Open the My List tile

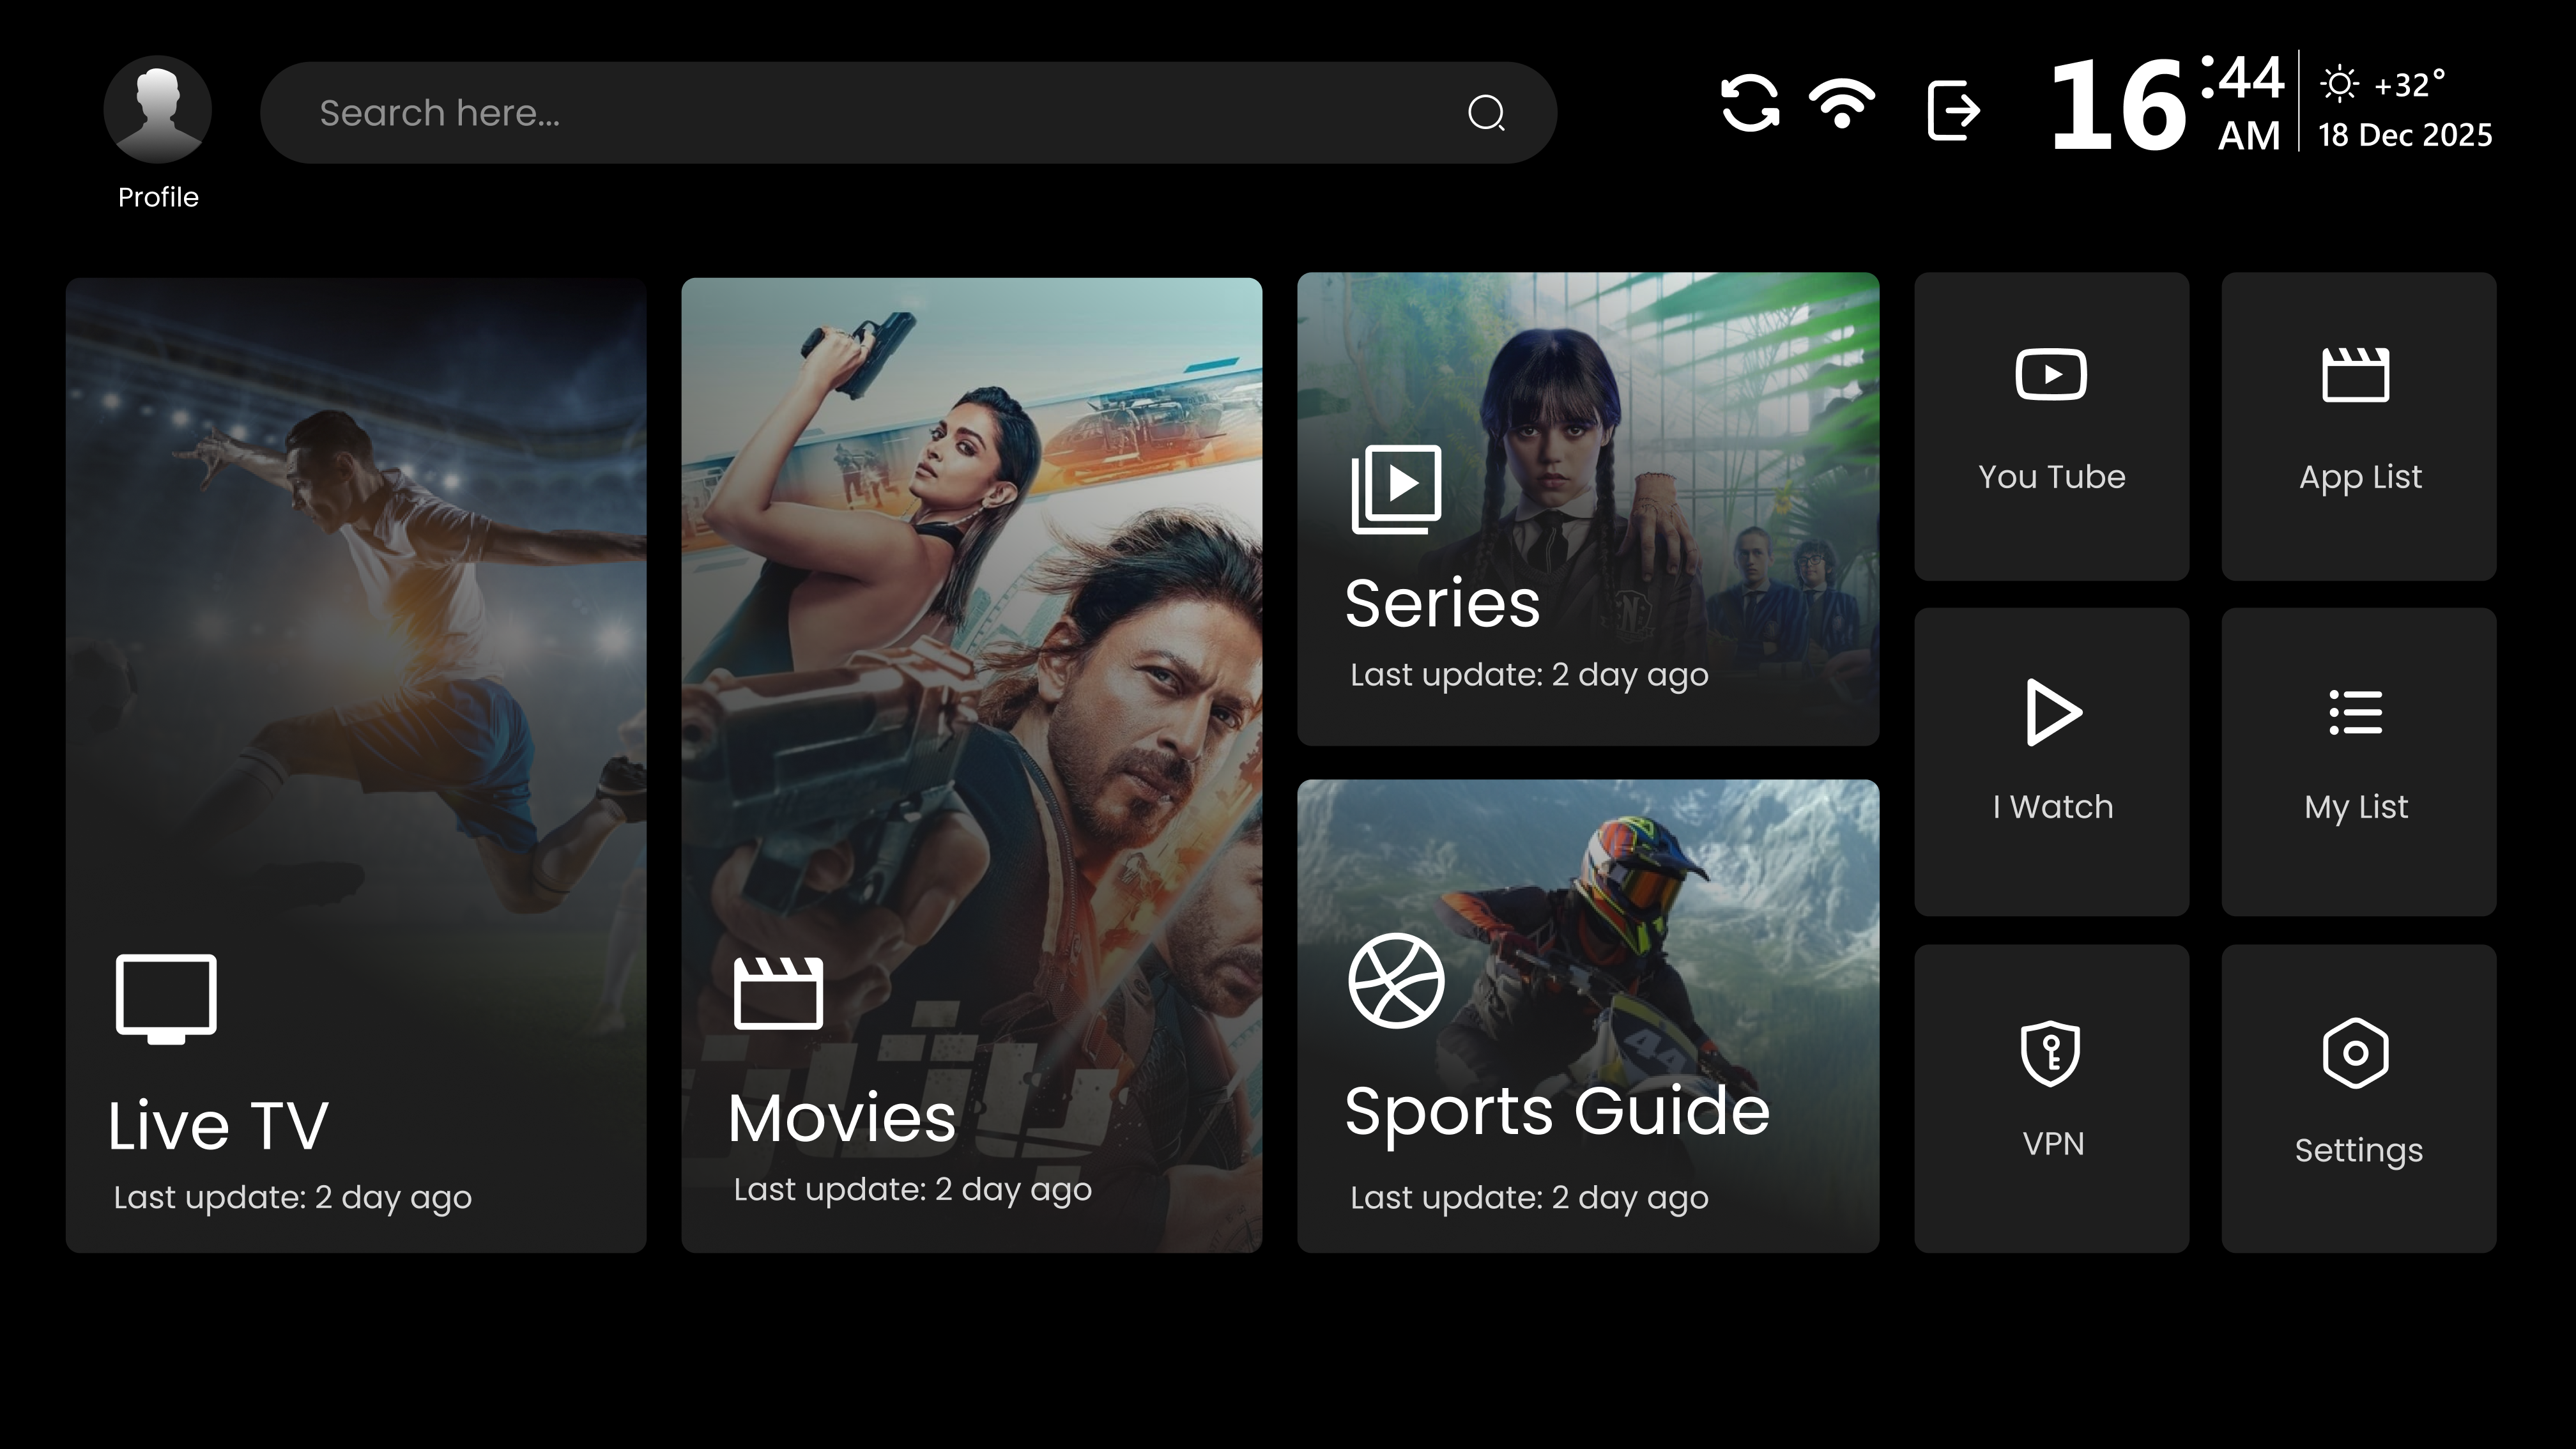click(2358, 762)
